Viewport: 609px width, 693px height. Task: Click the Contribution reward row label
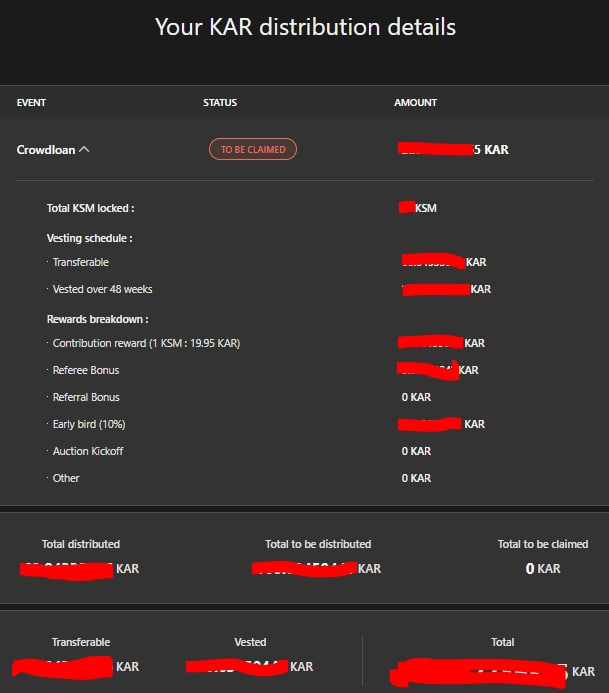pyautogui.click(x=146, y=343)
